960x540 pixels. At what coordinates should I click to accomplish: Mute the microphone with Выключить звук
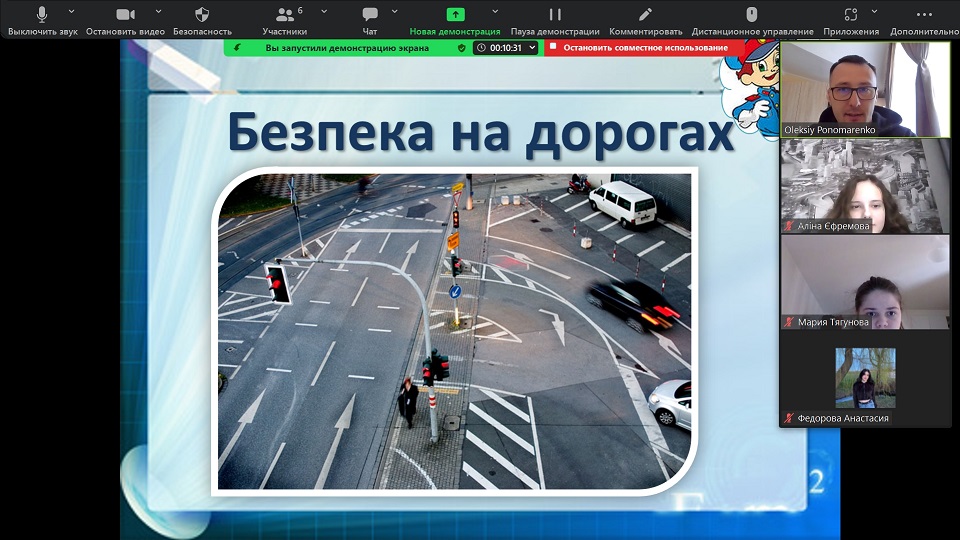pos(42,15)
